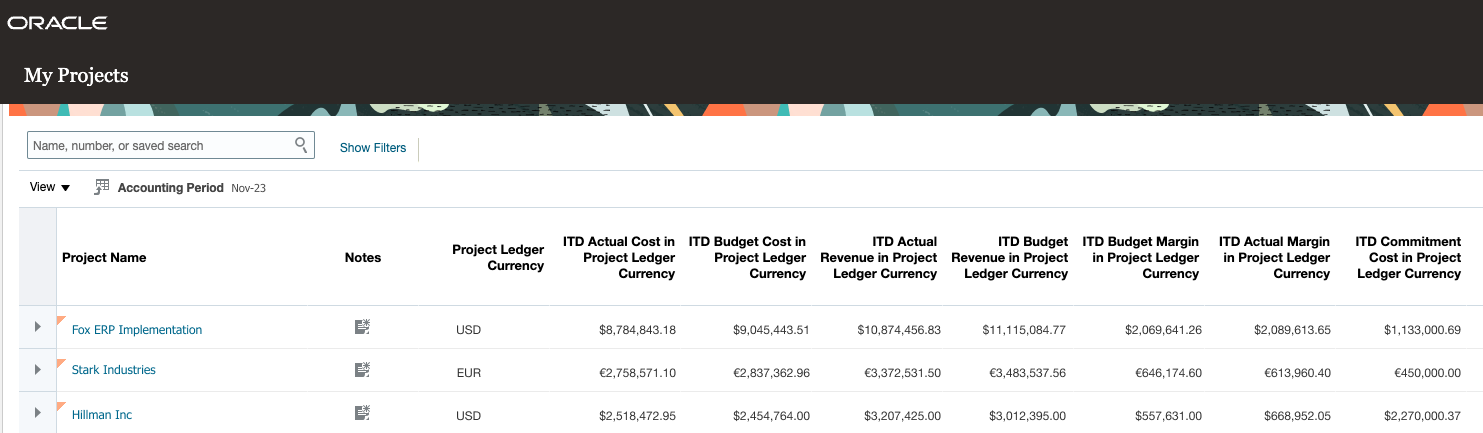Open Stark Industries project
The width and height of the screenshot is (1483, 433).
114,370
